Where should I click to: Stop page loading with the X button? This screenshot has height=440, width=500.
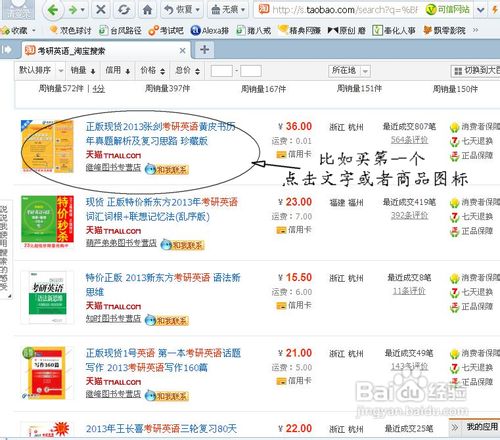point(101,9)
